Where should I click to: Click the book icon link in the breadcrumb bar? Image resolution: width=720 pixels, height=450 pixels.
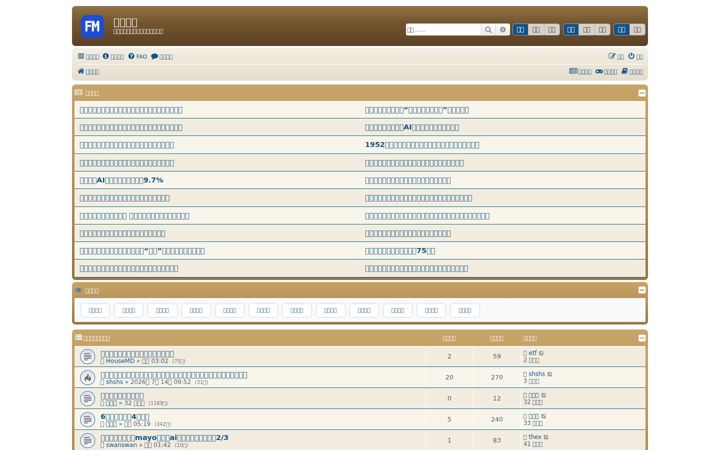[632, 72]
